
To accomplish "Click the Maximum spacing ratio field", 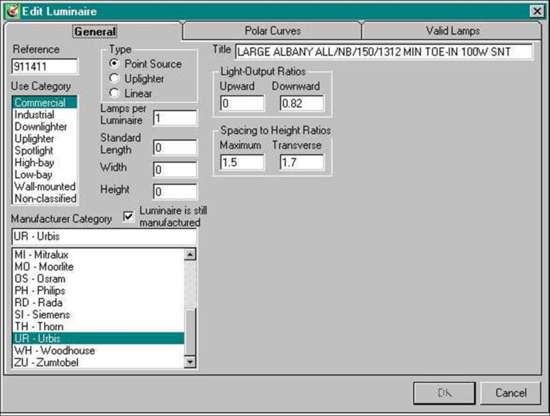I will pyautogui.click(x=242, y=162).
